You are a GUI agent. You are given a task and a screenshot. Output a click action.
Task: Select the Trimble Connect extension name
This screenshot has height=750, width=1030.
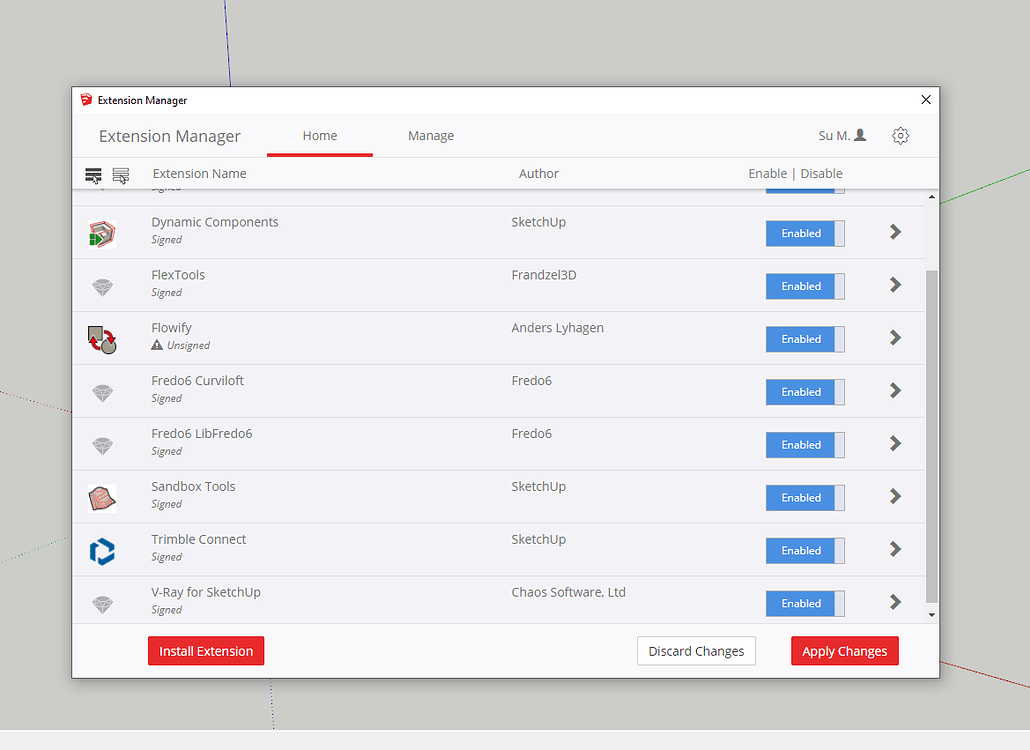point(198,539)
